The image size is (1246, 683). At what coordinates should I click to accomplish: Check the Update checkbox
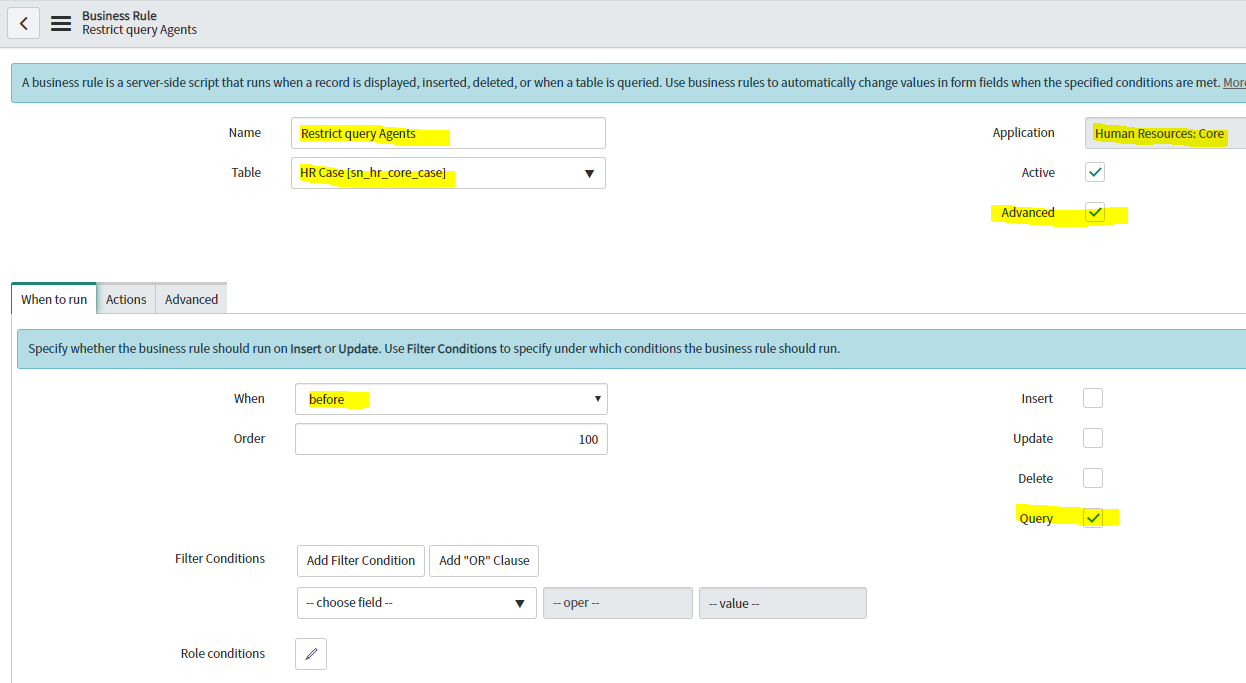(x=1092, y=438)
